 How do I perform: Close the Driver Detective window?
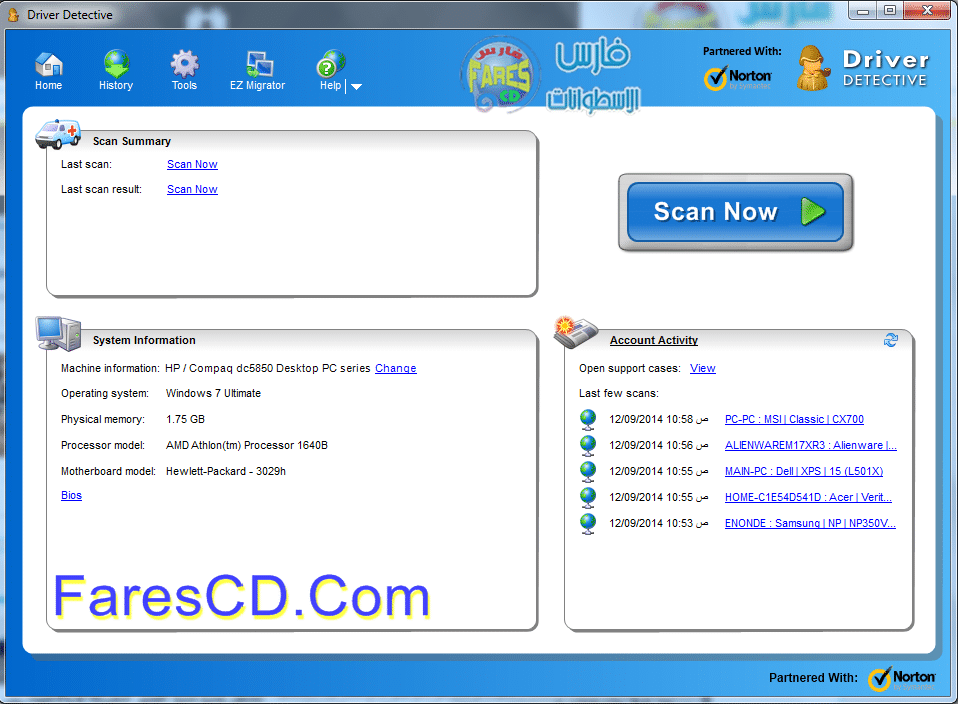tap(927, 10)
